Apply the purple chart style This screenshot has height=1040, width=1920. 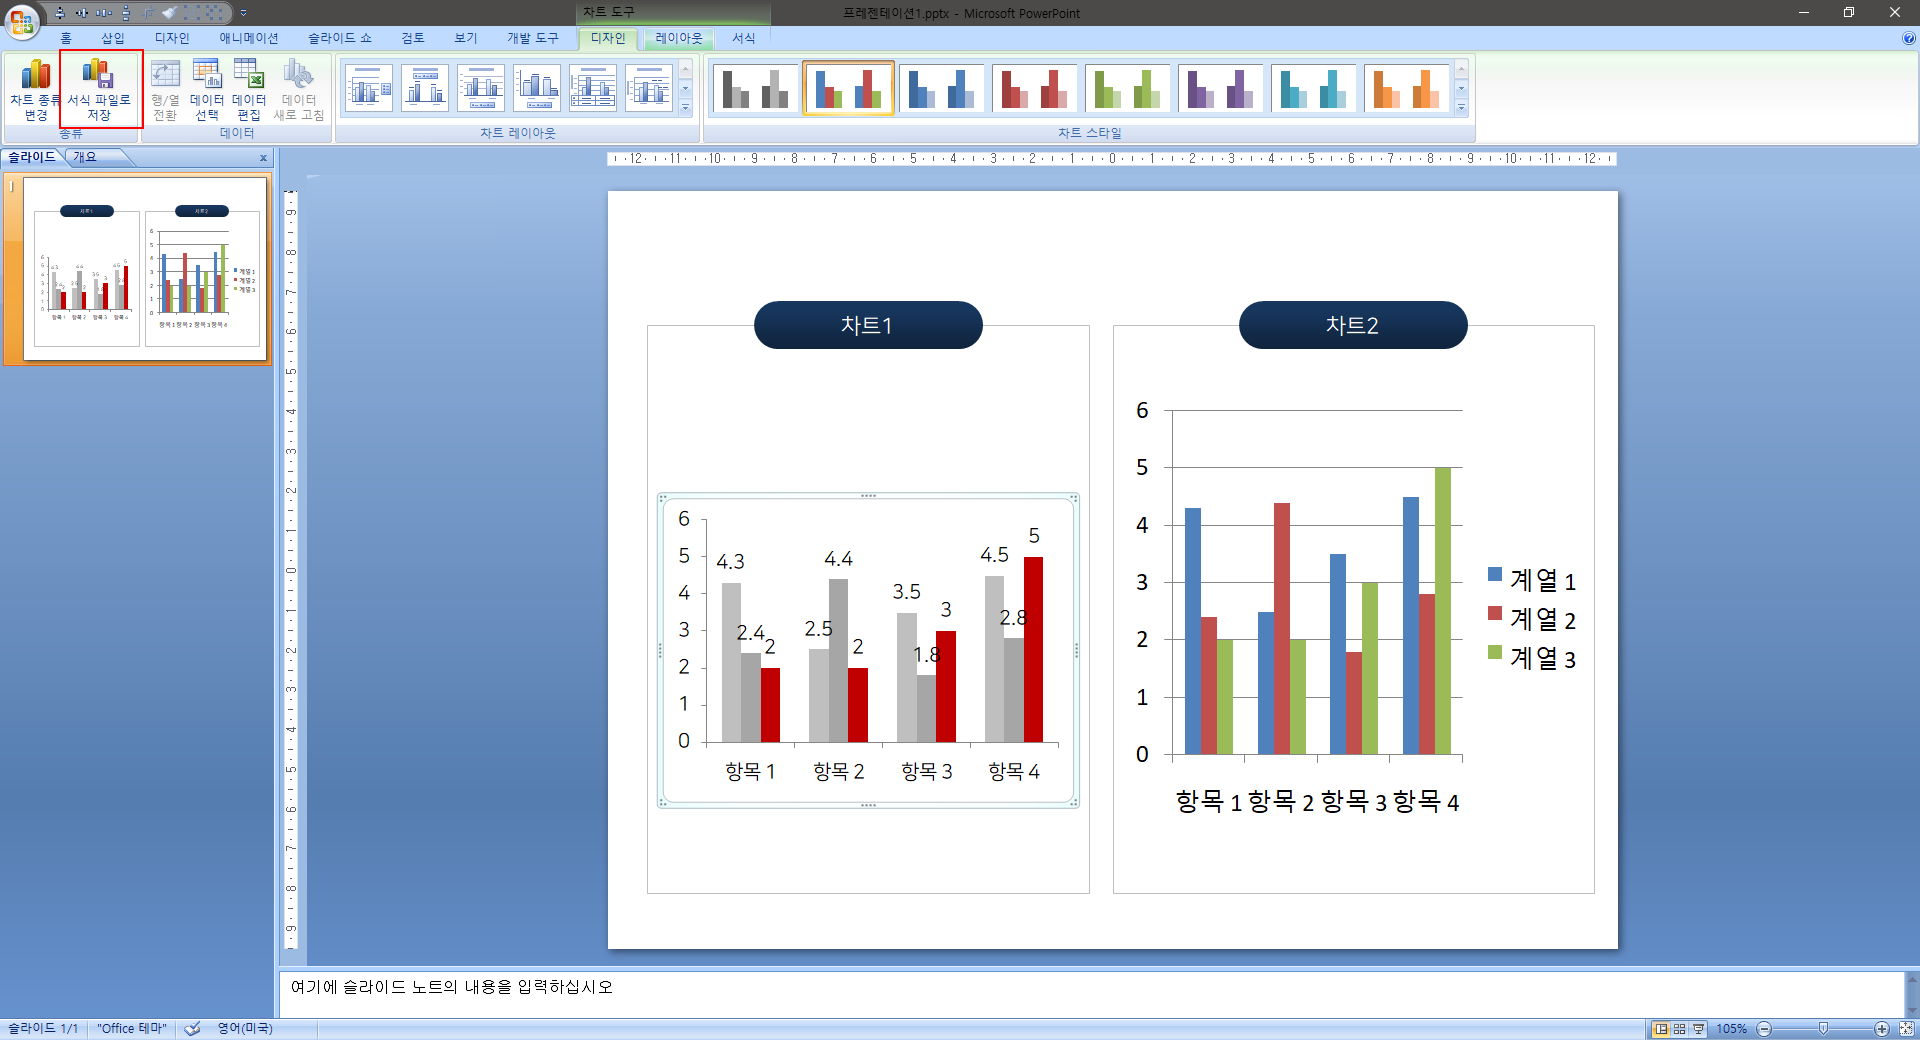pos(1220,88)
